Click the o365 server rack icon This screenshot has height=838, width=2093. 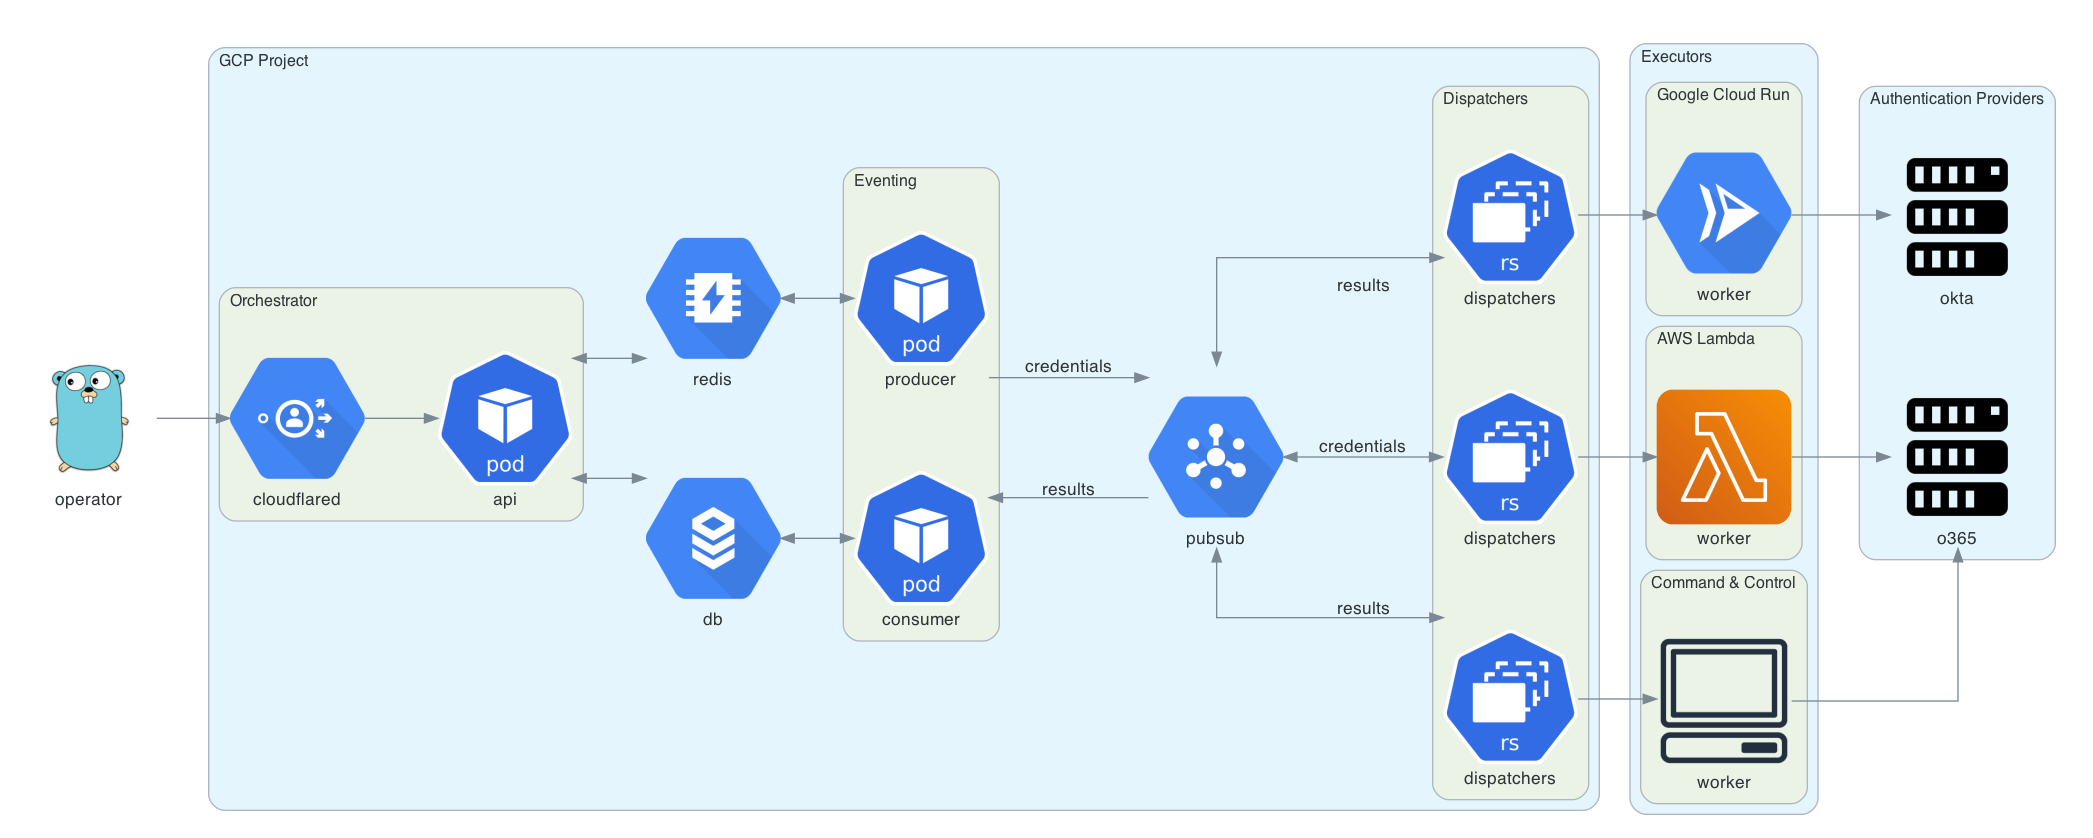tap(1956, 457)
